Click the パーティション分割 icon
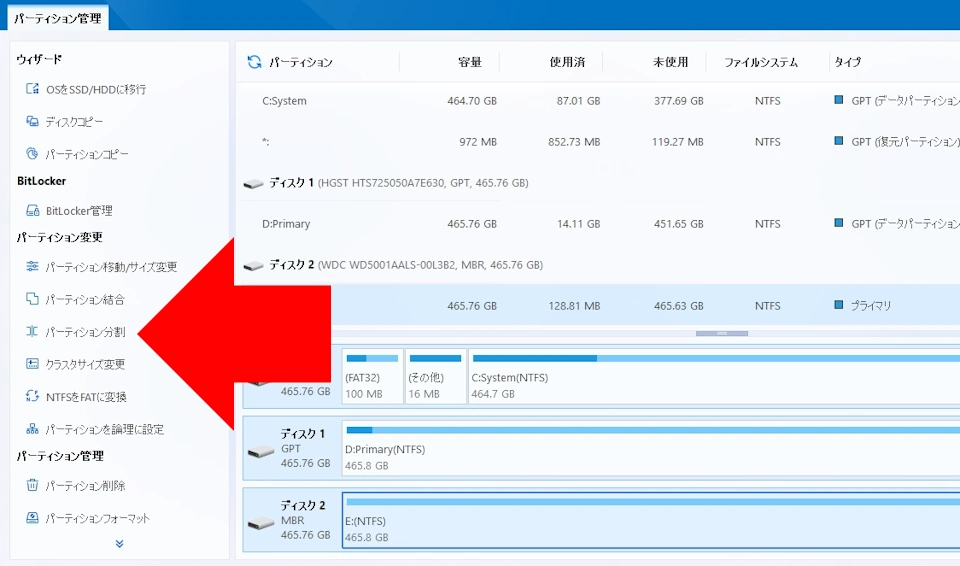The image size is (960, 566). [32, 331]
